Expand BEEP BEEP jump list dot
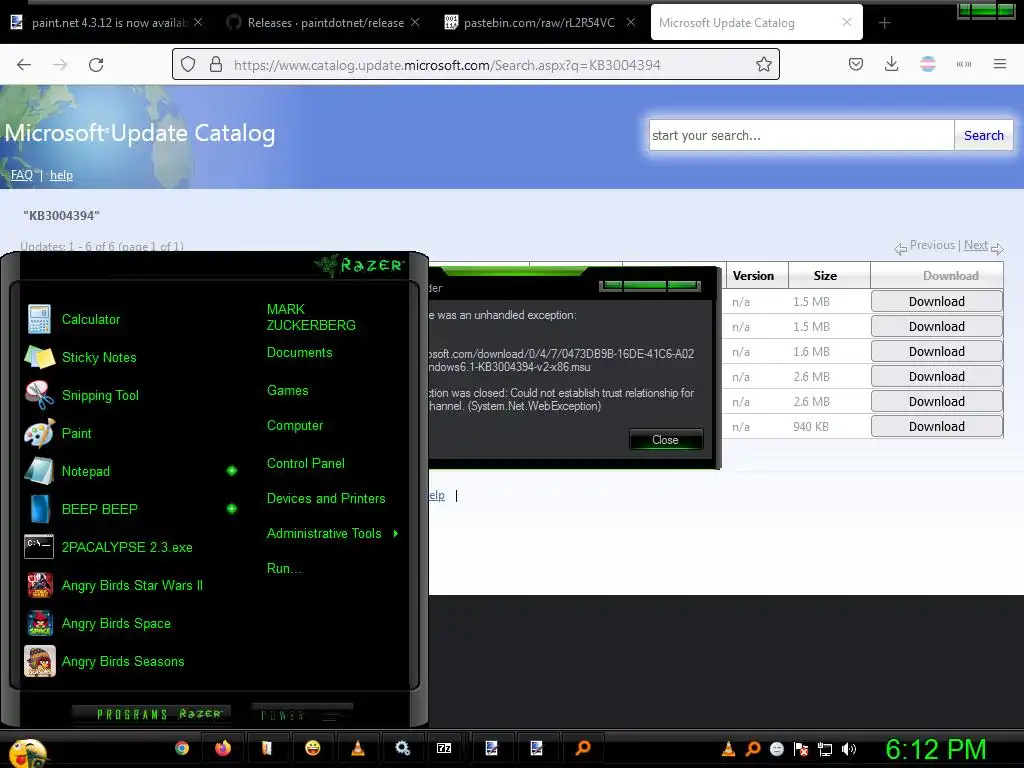 [x=232, y=509]
